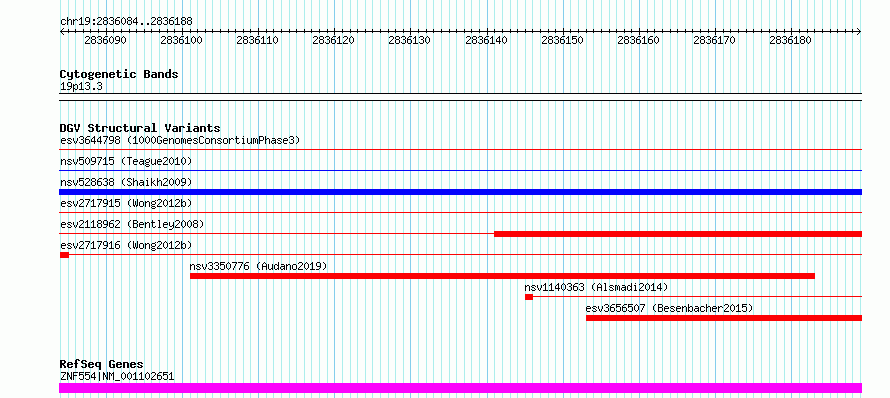Click the magenta ZNF554 gene bar
This screenshot has width=890, height=398.
click(x=460, y=388)
